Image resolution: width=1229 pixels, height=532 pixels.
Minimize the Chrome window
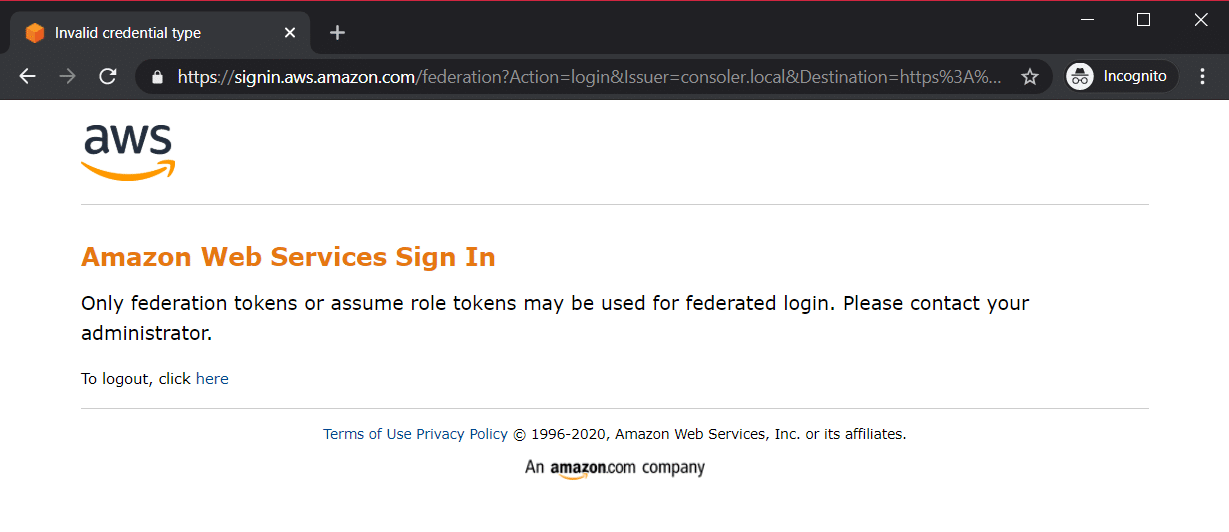pyautogui.click(x=1087, y=19)
